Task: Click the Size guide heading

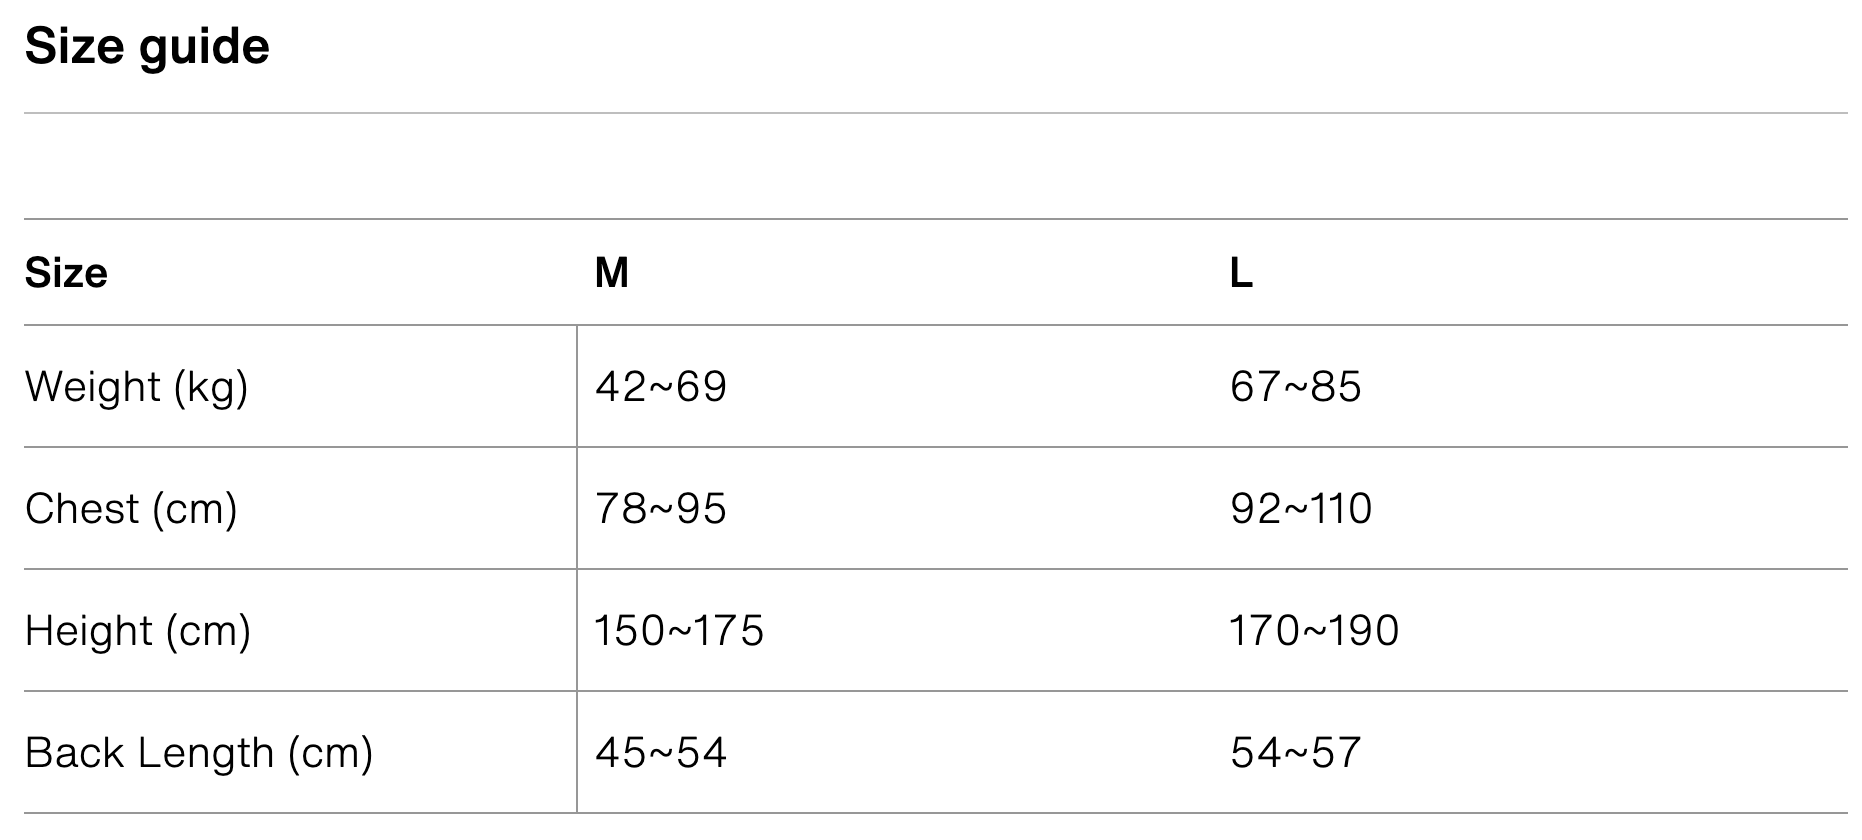Action: pos(147,47)
